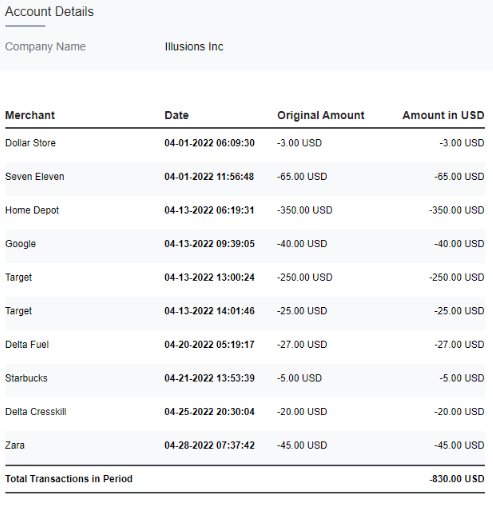
Task: Click the Account Details heading
Action: (49, 12)
